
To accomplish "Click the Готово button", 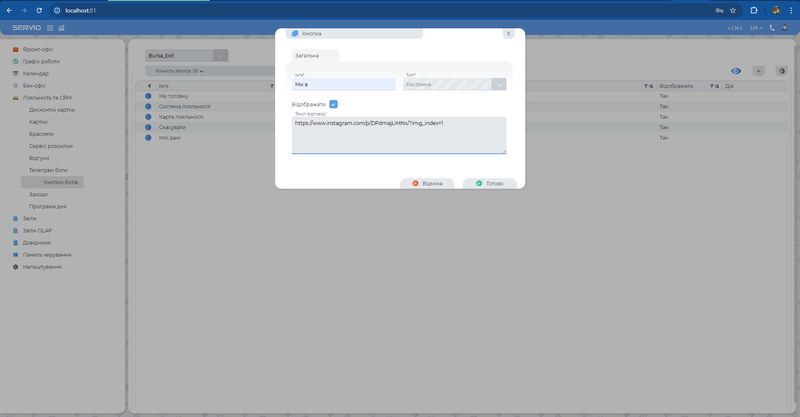I will point(489,184).
